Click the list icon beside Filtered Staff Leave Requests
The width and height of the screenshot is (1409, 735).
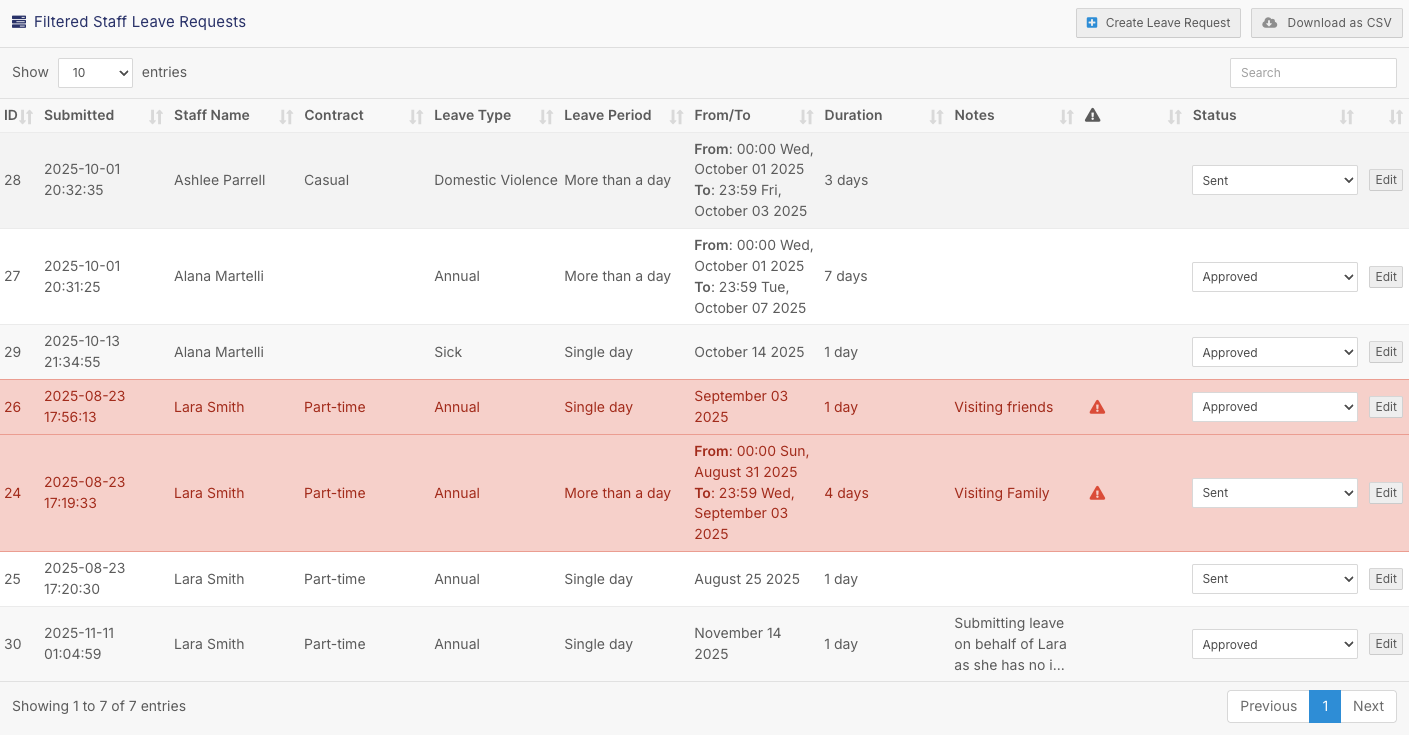click(x=19, y=22)
